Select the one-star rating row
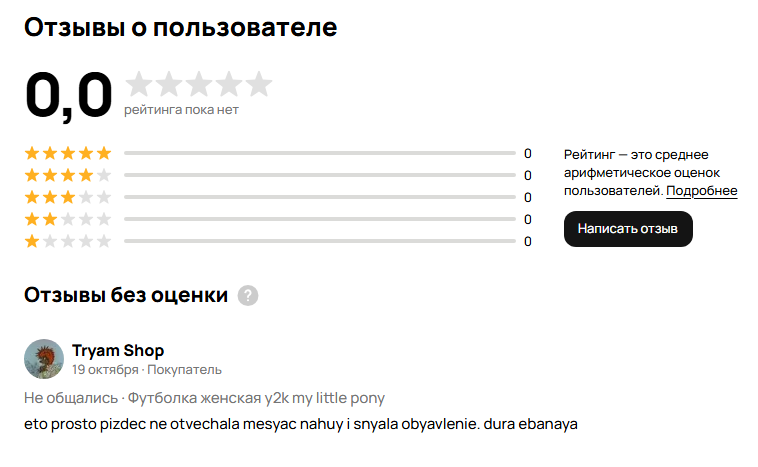 tap(68, 241)
